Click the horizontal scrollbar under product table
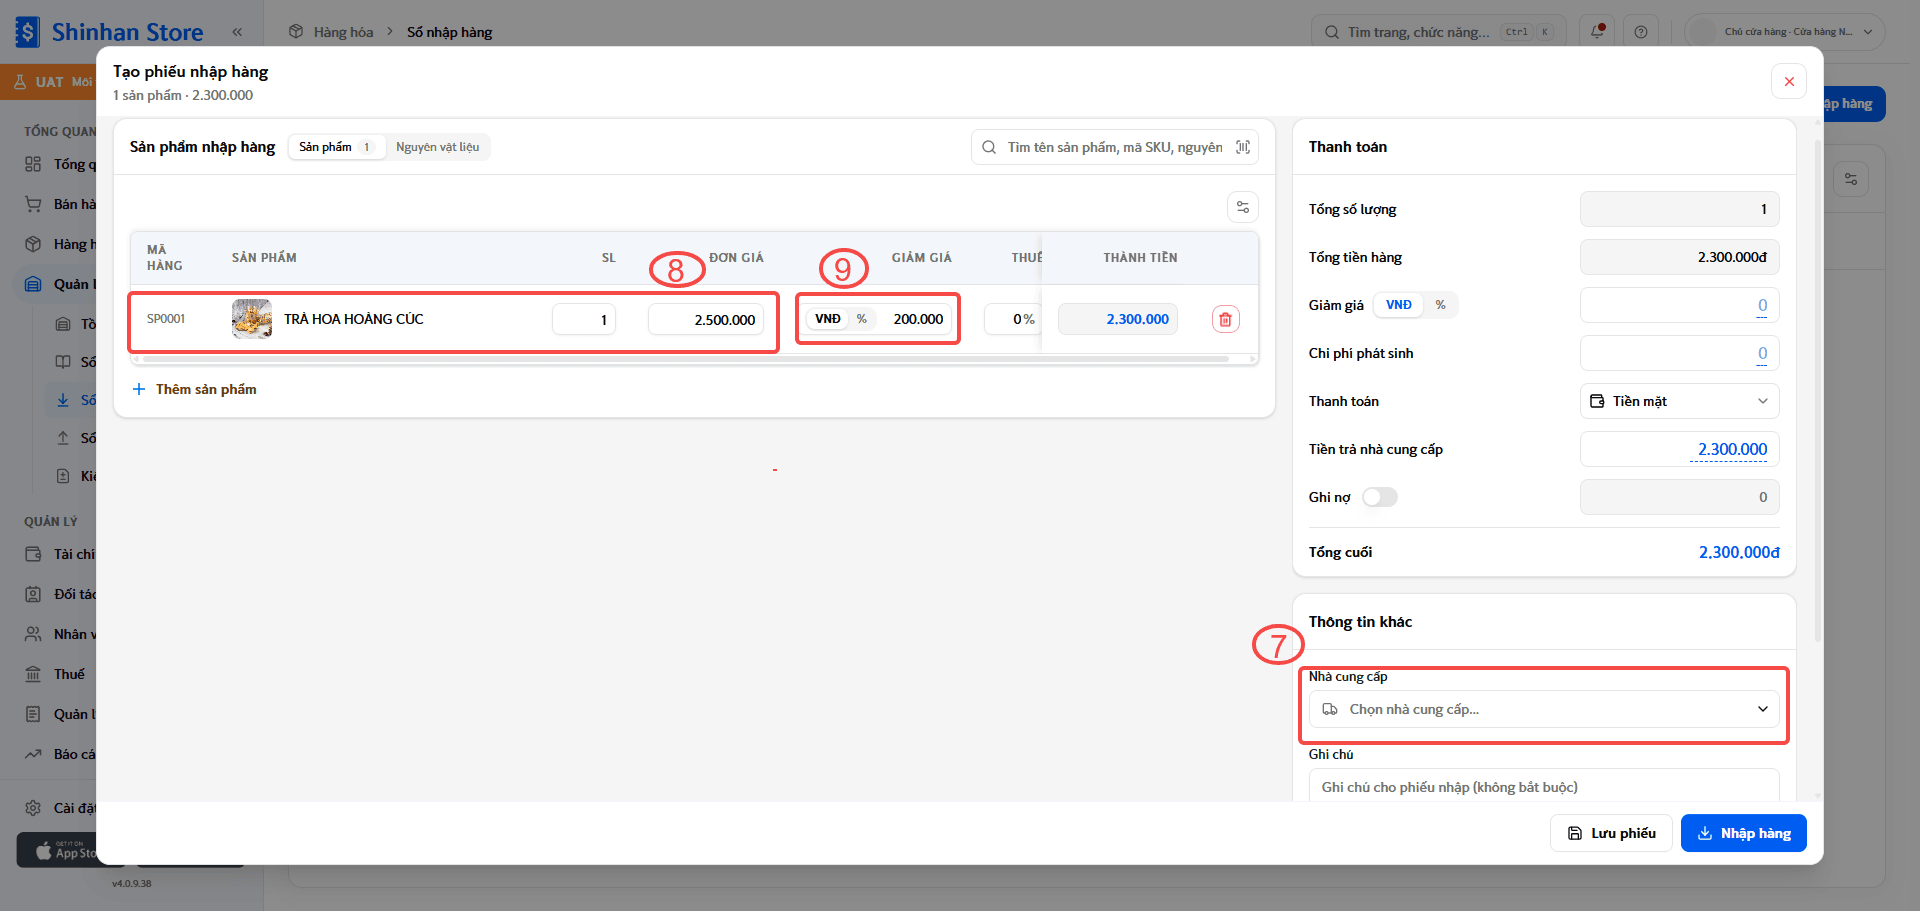 (686, 358)
